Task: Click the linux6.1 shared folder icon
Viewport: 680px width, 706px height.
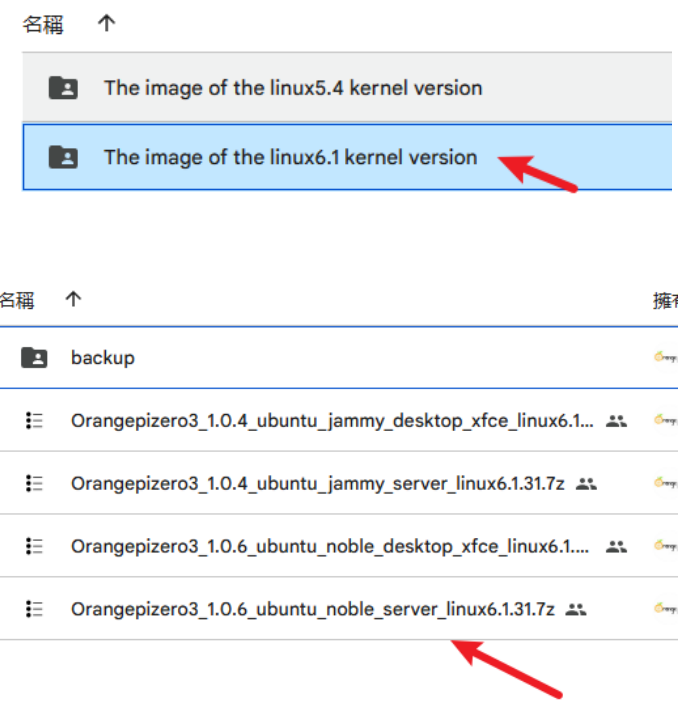Action: [x=63, y=157]
